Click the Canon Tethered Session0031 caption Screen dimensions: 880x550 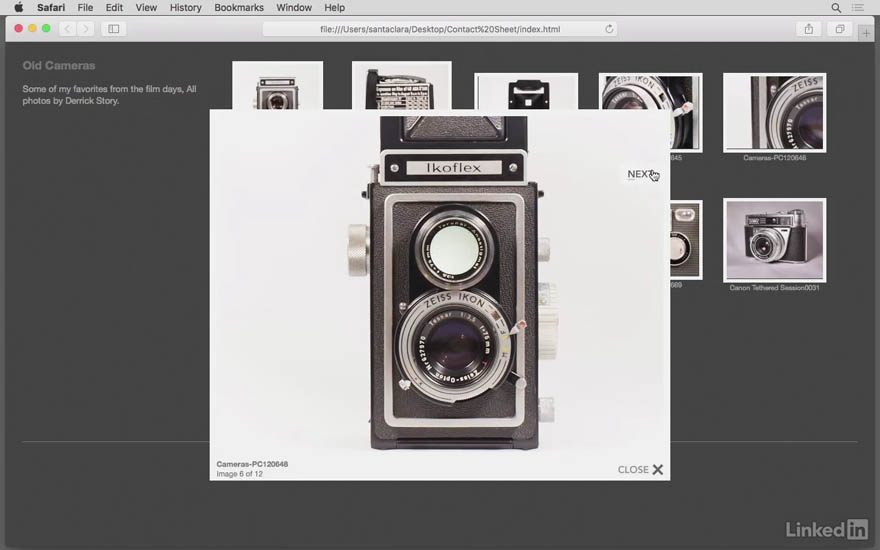coord(774,288)
